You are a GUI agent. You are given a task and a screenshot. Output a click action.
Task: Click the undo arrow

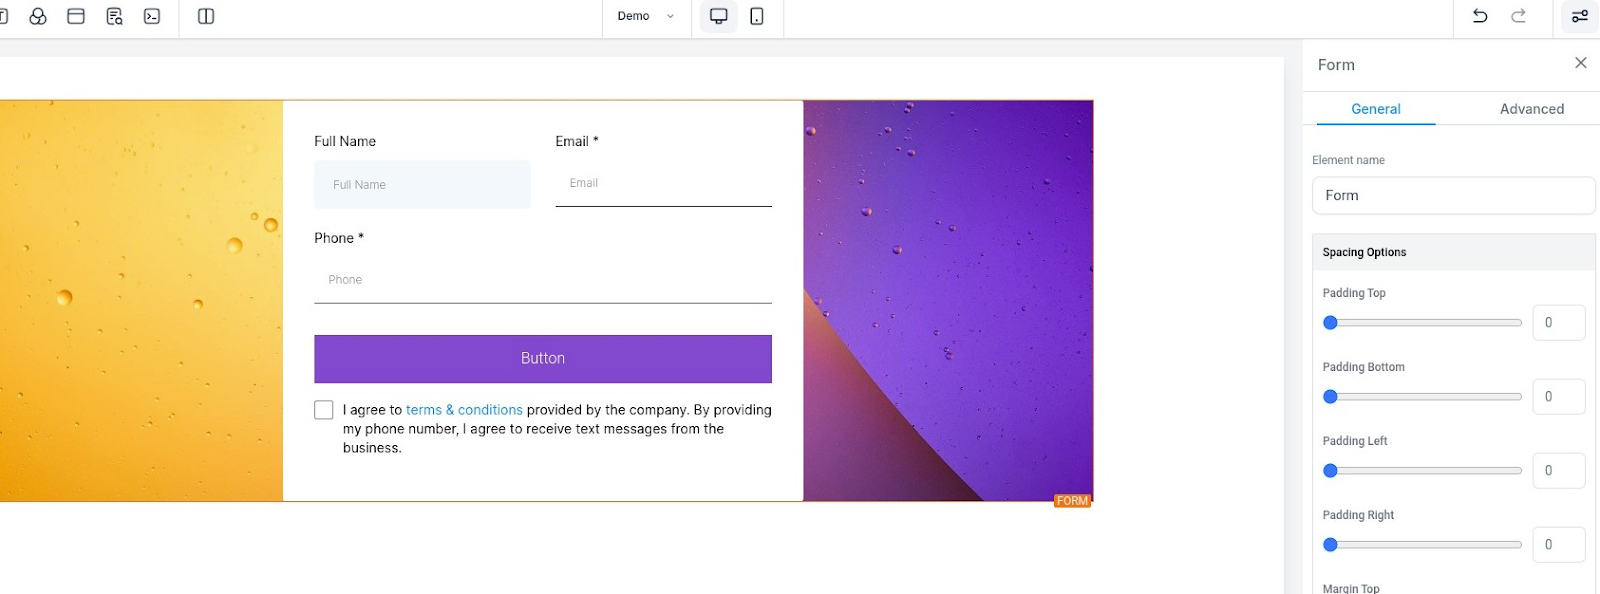point(1480,16)
